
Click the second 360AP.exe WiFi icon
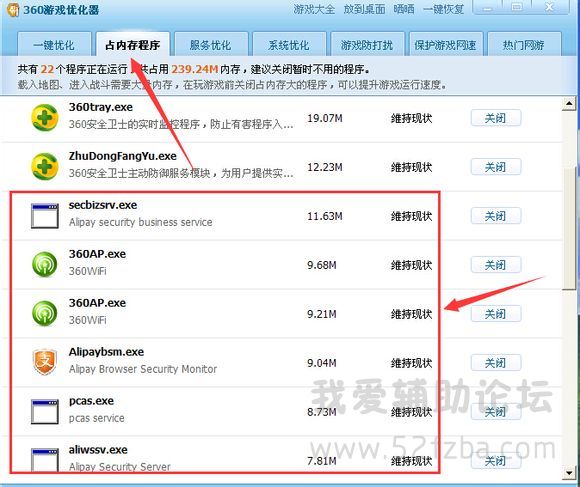point(44,314)
